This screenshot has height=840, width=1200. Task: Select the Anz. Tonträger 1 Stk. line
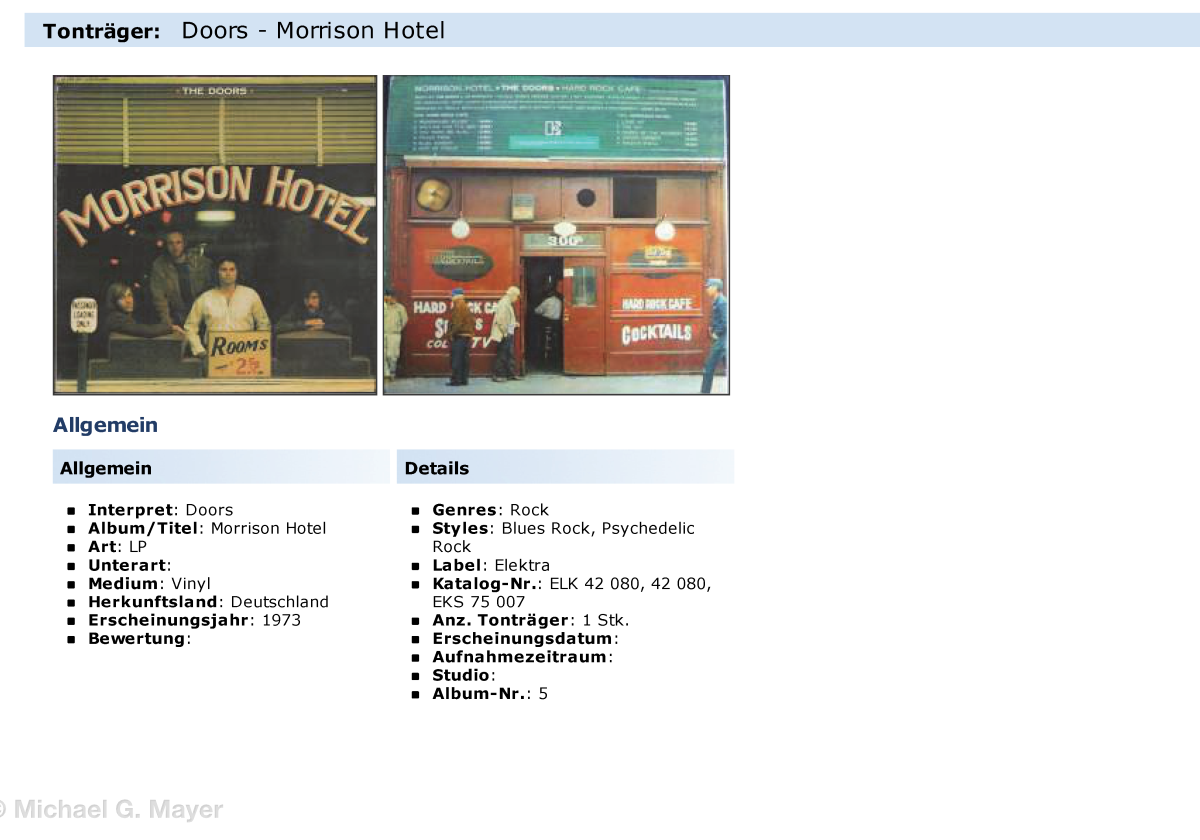(530, 620)
